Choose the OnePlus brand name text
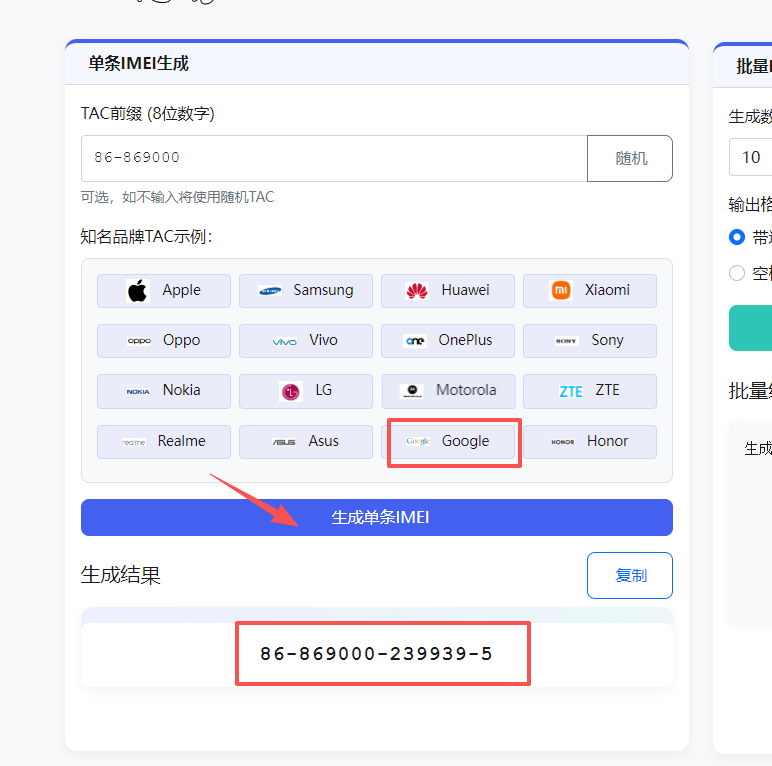The height and width of the screenshot is (766, 772). (465, 340)
